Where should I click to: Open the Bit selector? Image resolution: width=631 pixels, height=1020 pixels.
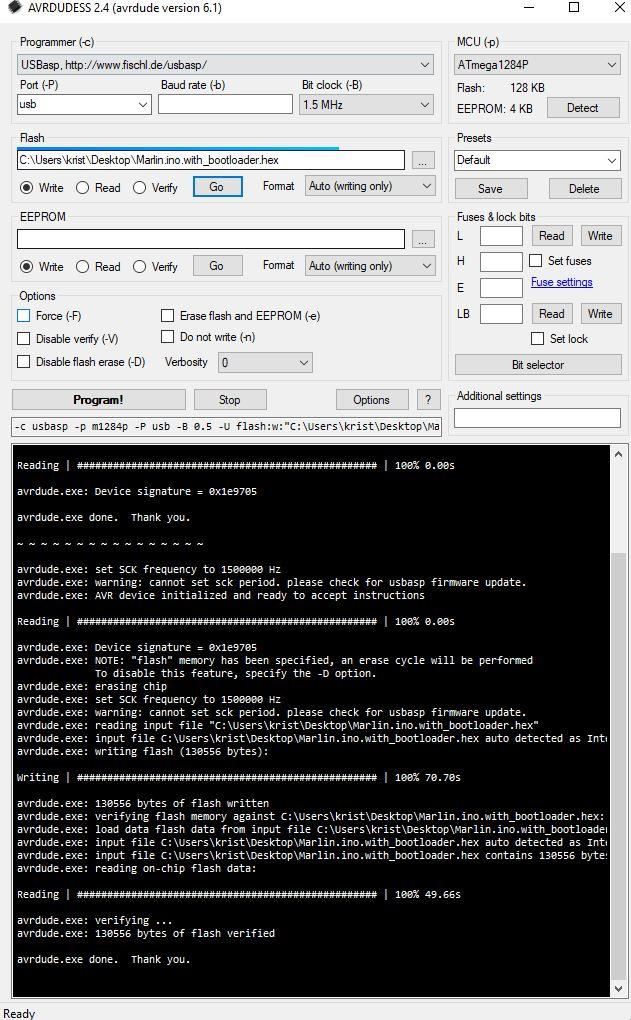pos(538,365)
